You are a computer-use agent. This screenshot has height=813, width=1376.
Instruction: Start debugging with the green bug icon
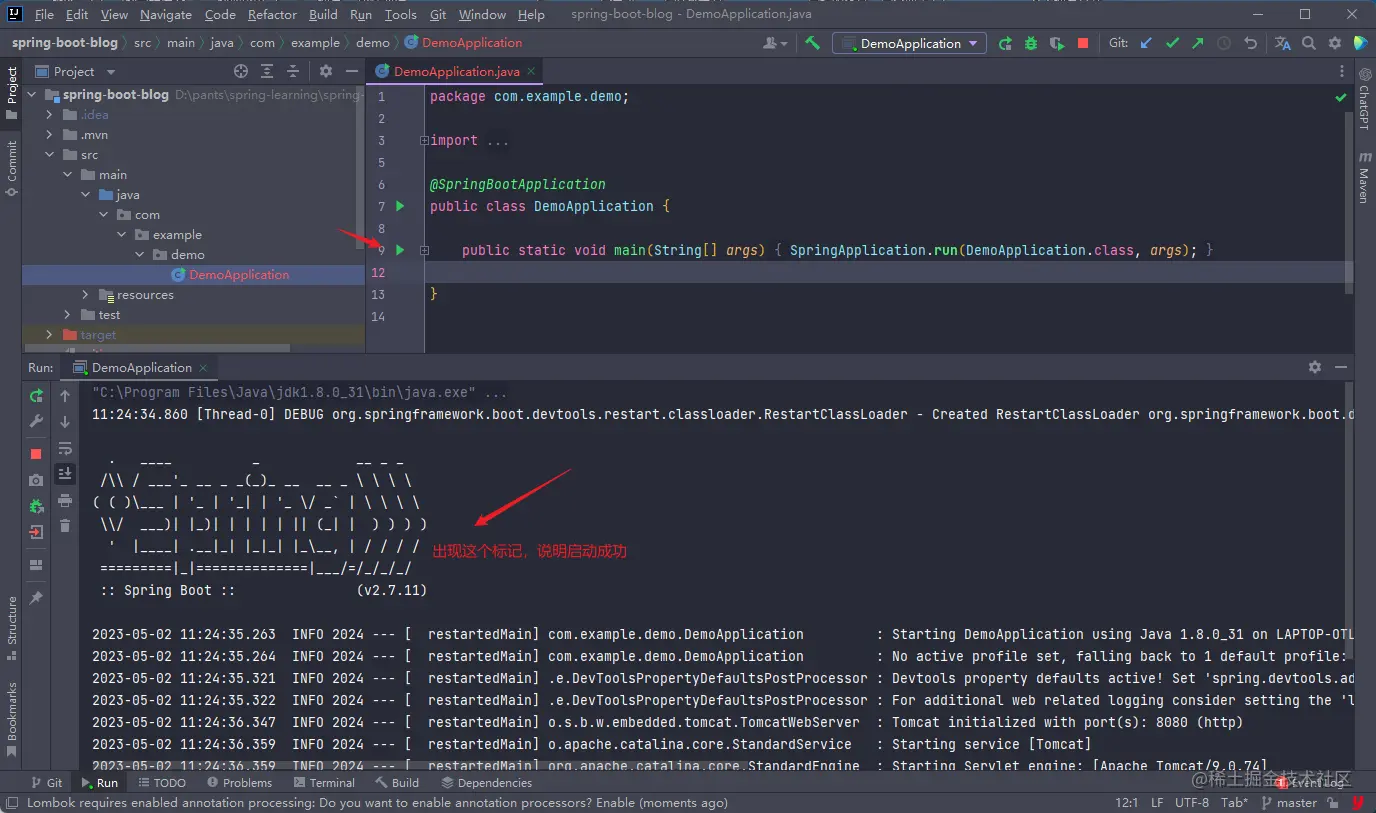click(1031, 43)
